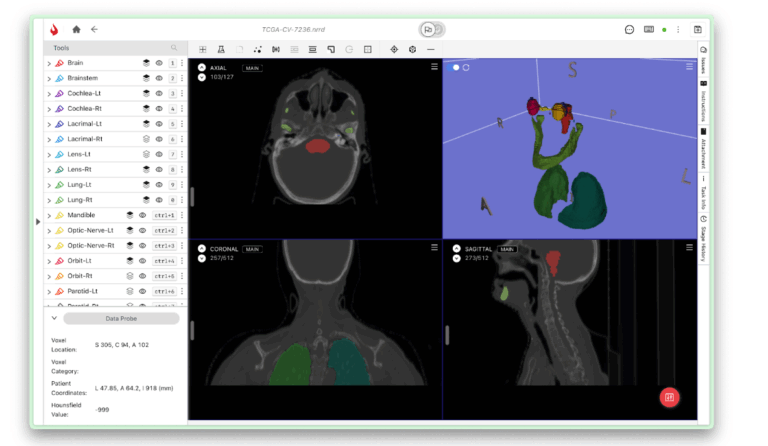This screenshot has width=768, height=446.
Task: Toggle the flag switch in header
Action: tap(432, 30)
